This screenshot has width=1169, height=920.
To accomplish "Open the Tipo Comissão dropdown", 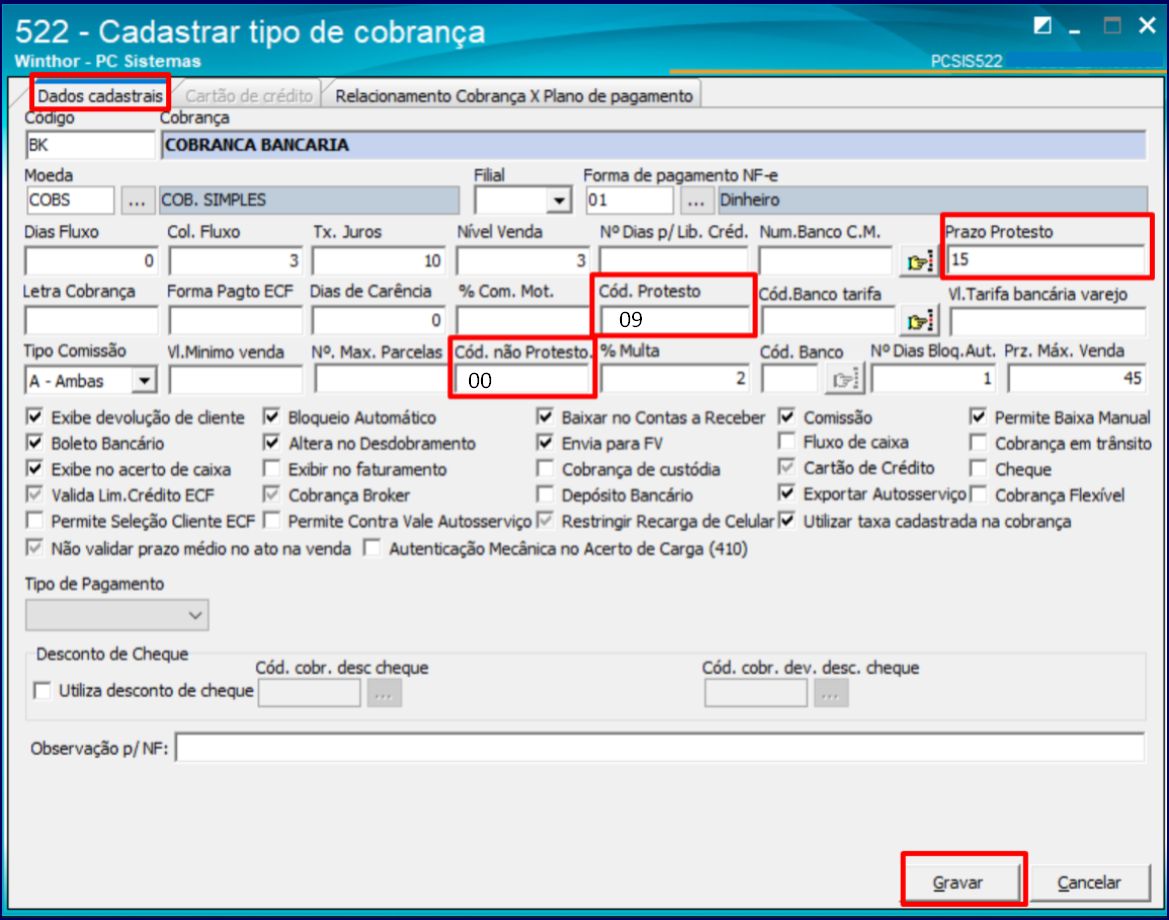I will [144, 380].
